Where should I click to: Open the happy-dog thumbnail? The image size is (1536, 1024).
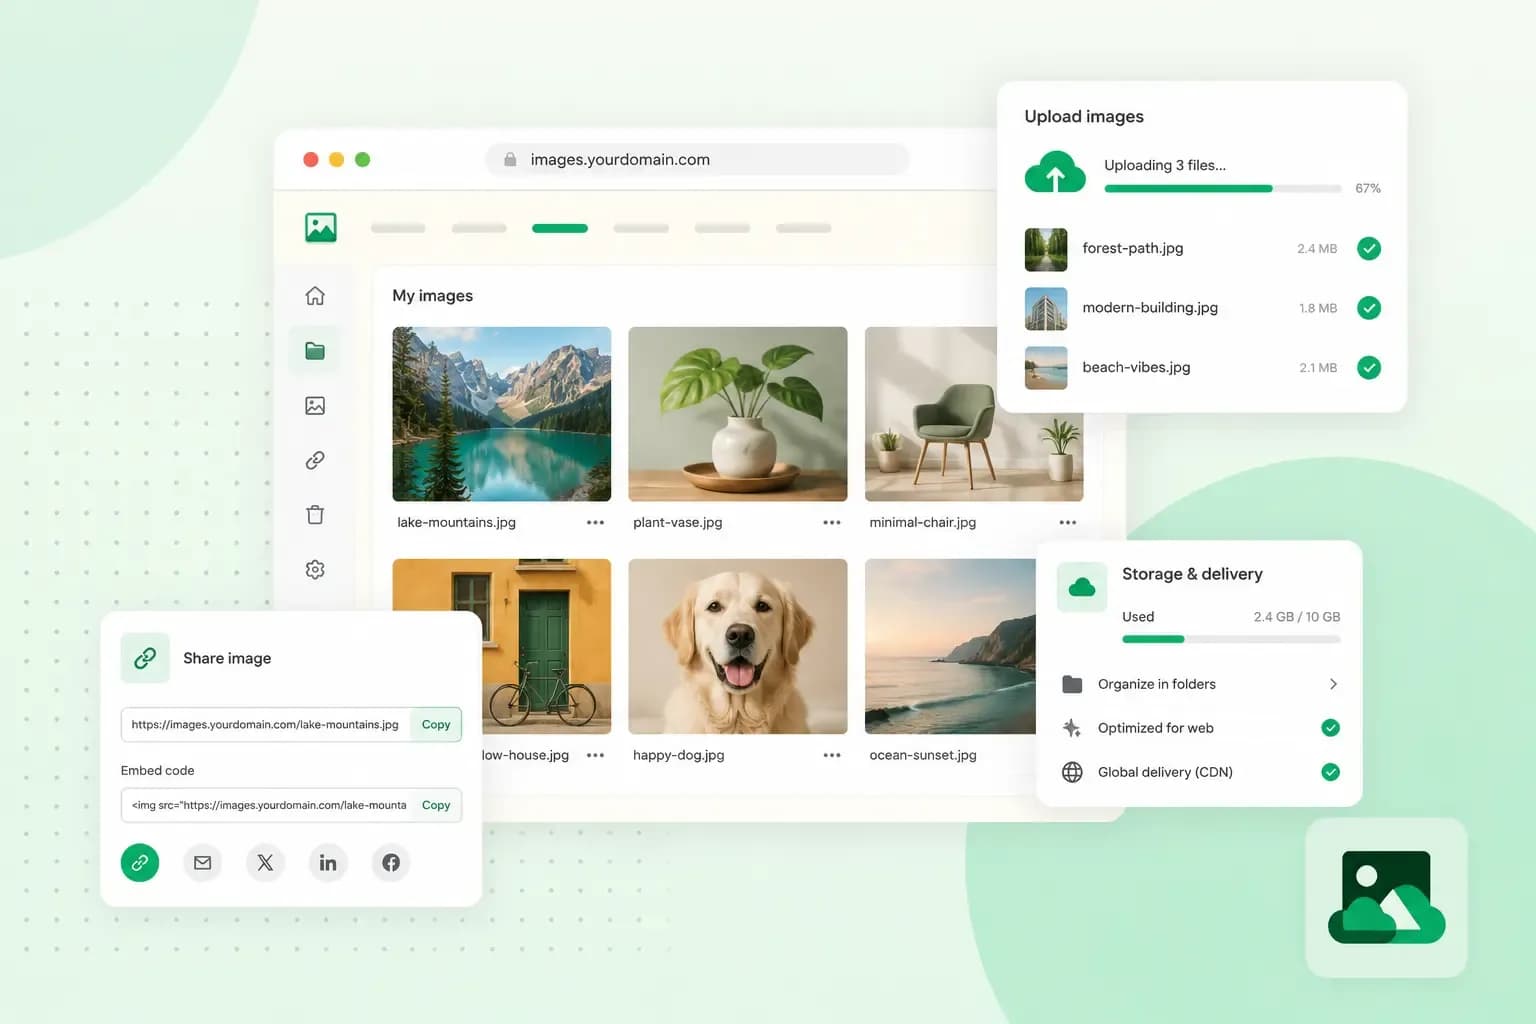738,646
